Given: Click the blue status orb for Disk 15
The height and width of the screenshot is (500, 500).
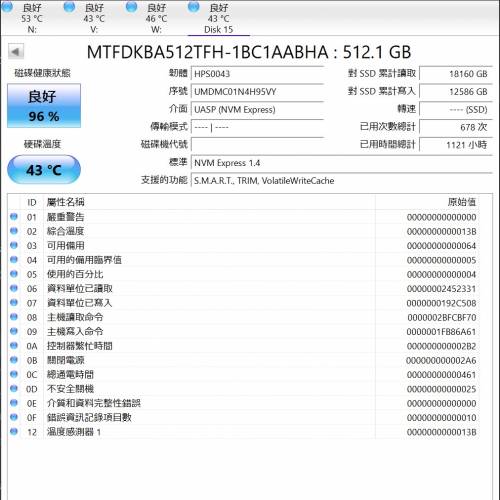Looking at the screenshot, I should tap(194, 7).
